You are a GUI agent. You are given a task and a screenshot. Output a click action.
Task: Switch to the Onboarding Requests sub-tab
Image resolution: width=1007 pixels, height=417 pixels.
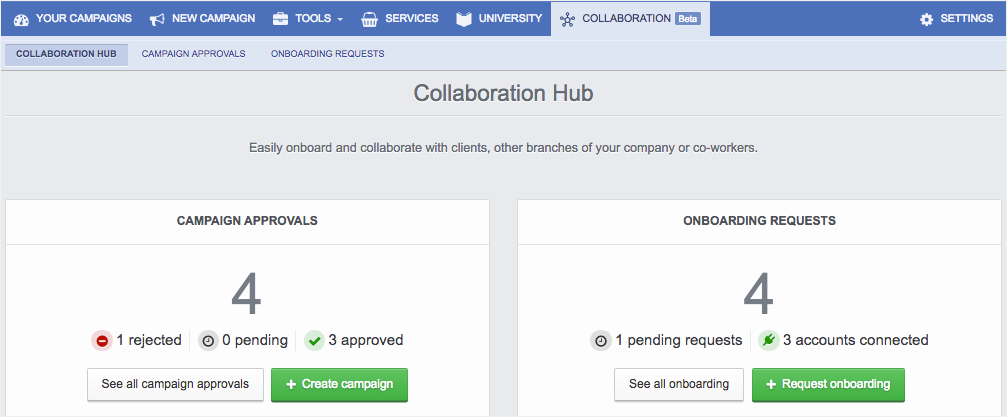point(328,54)
